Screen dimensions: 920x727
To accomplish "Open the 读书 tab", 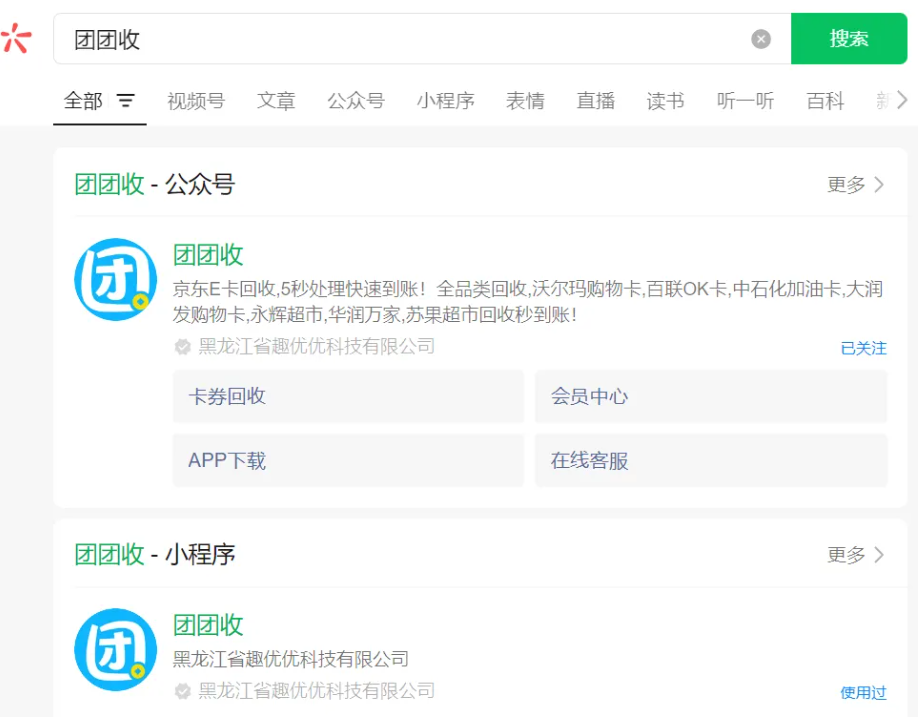I will point(666,101).
